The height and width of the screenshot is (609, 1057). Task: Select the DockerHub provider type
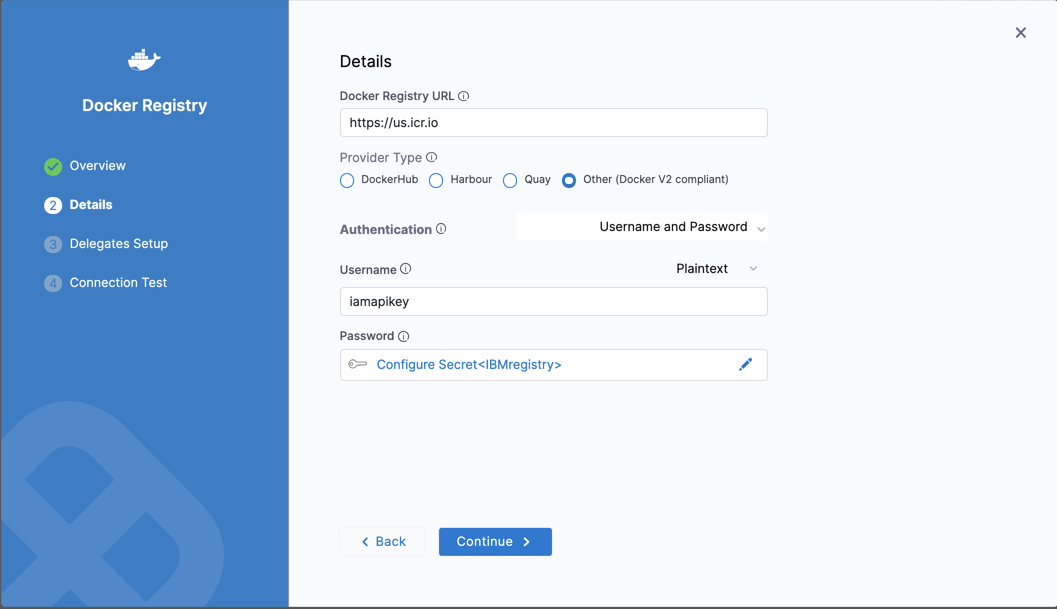click(x=347, y=180)
